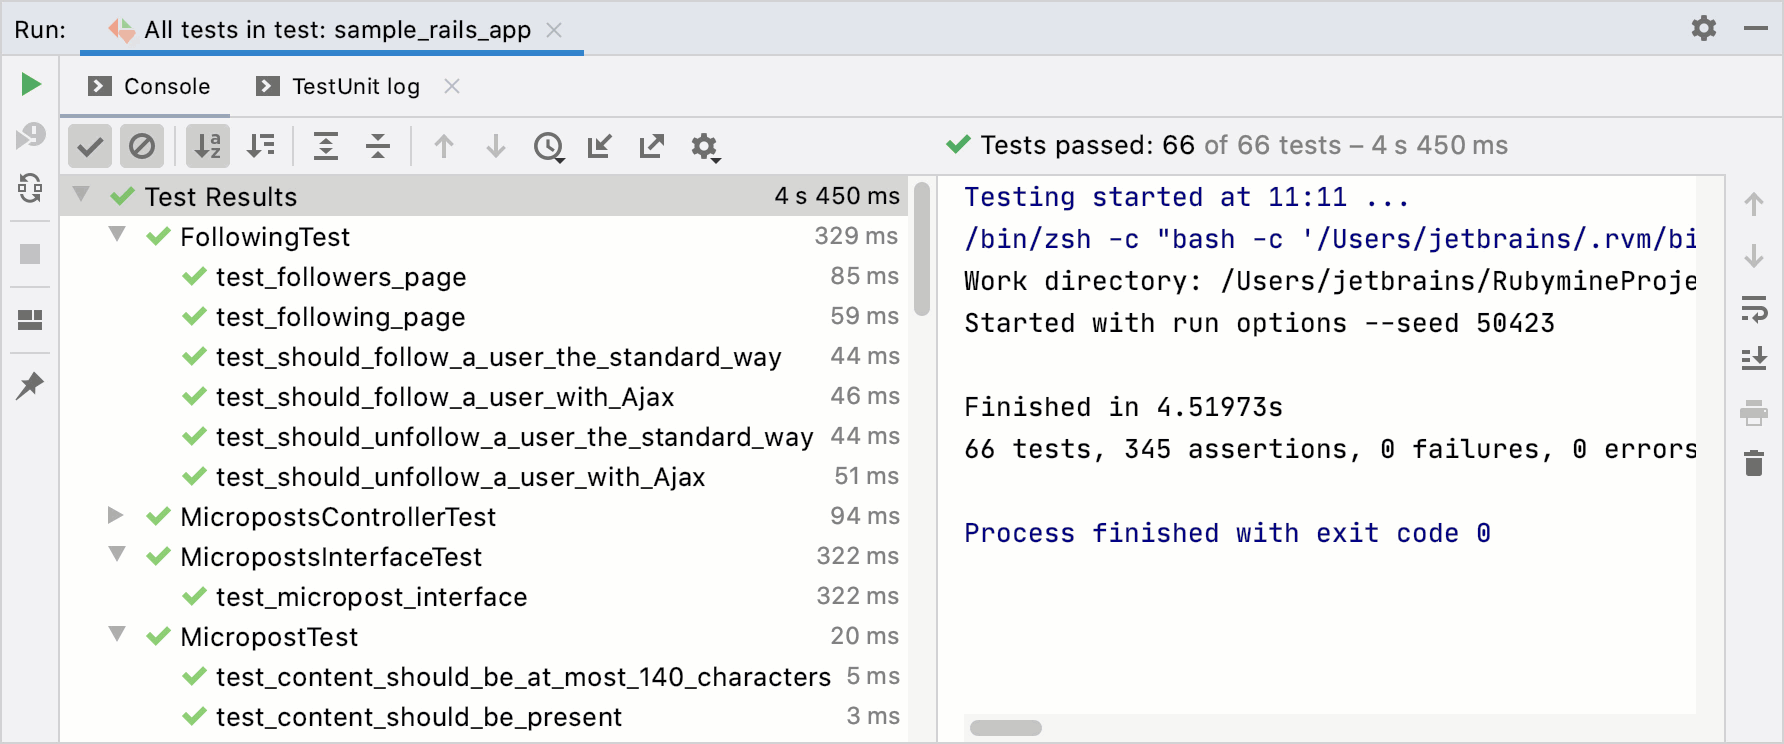This screenshot has height=744, width=1784.
Task: Click the console horizontal scrollbar thumb
Action: pos(1005,728)
